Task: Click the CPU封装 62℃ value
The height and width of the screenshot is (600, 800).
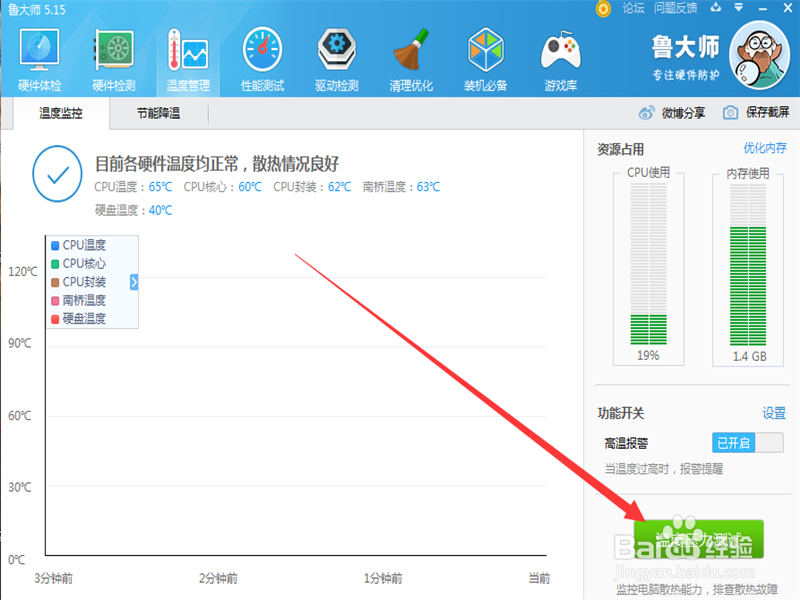Action: point(340,187)
